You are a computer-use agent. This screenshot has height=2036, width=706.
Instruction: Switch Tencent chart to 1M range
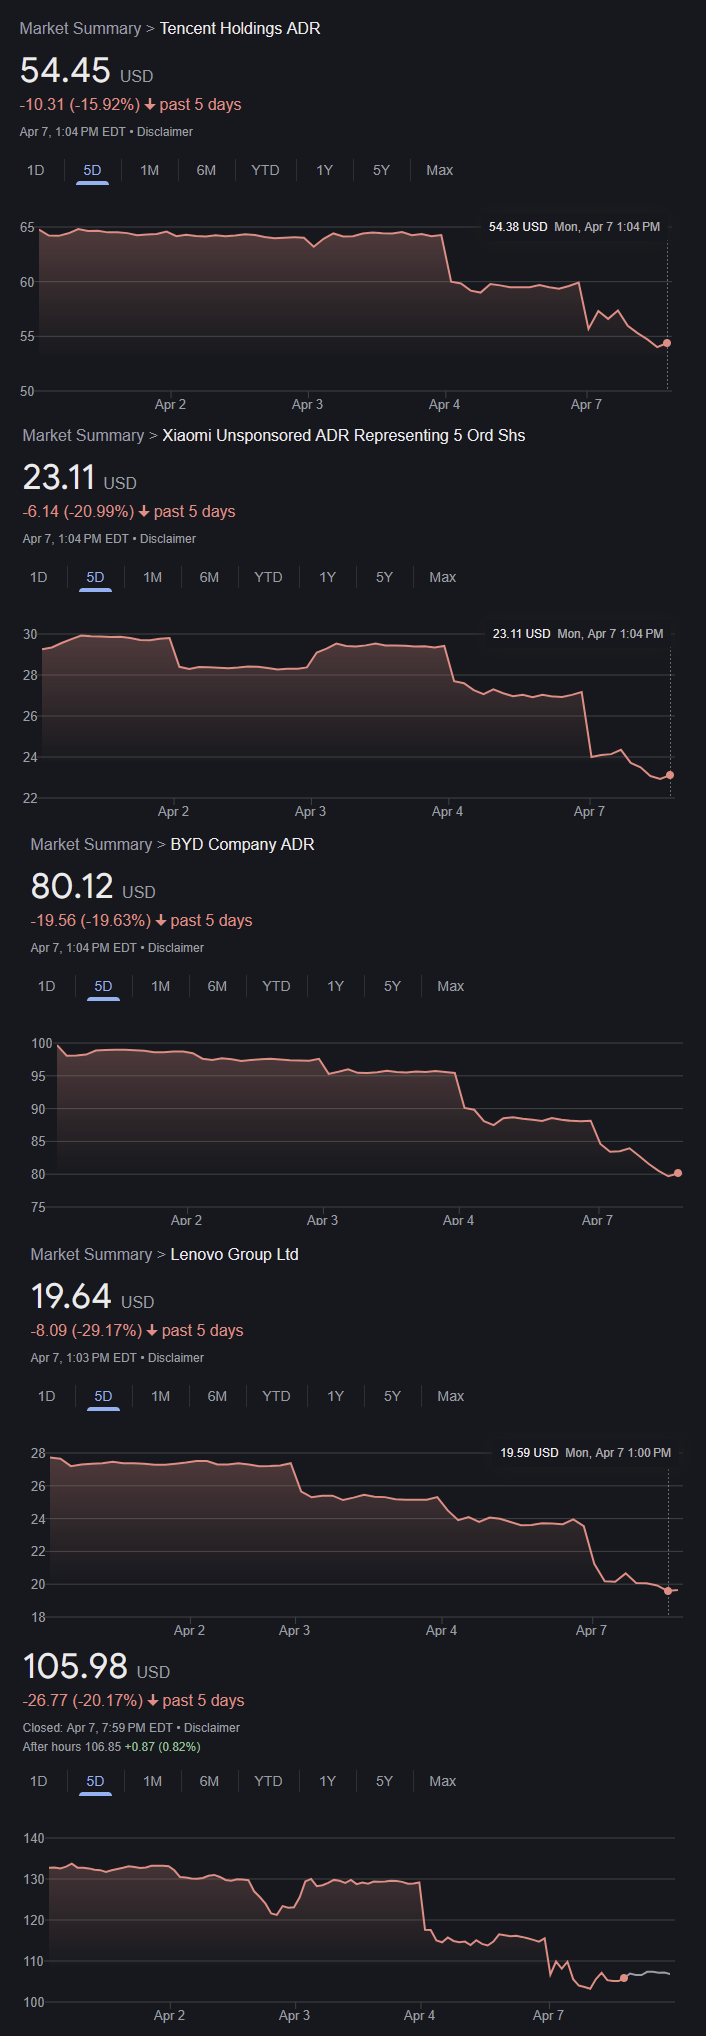(x=149, y=170)
